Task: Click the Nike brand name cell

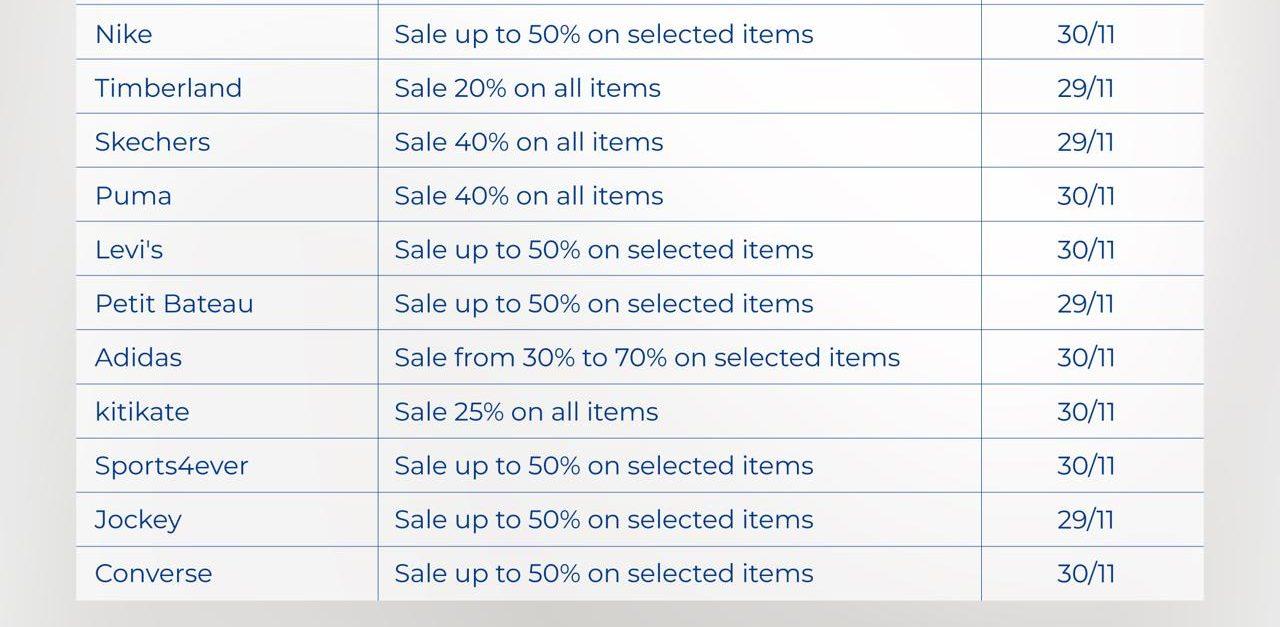Action: (124, 34)
